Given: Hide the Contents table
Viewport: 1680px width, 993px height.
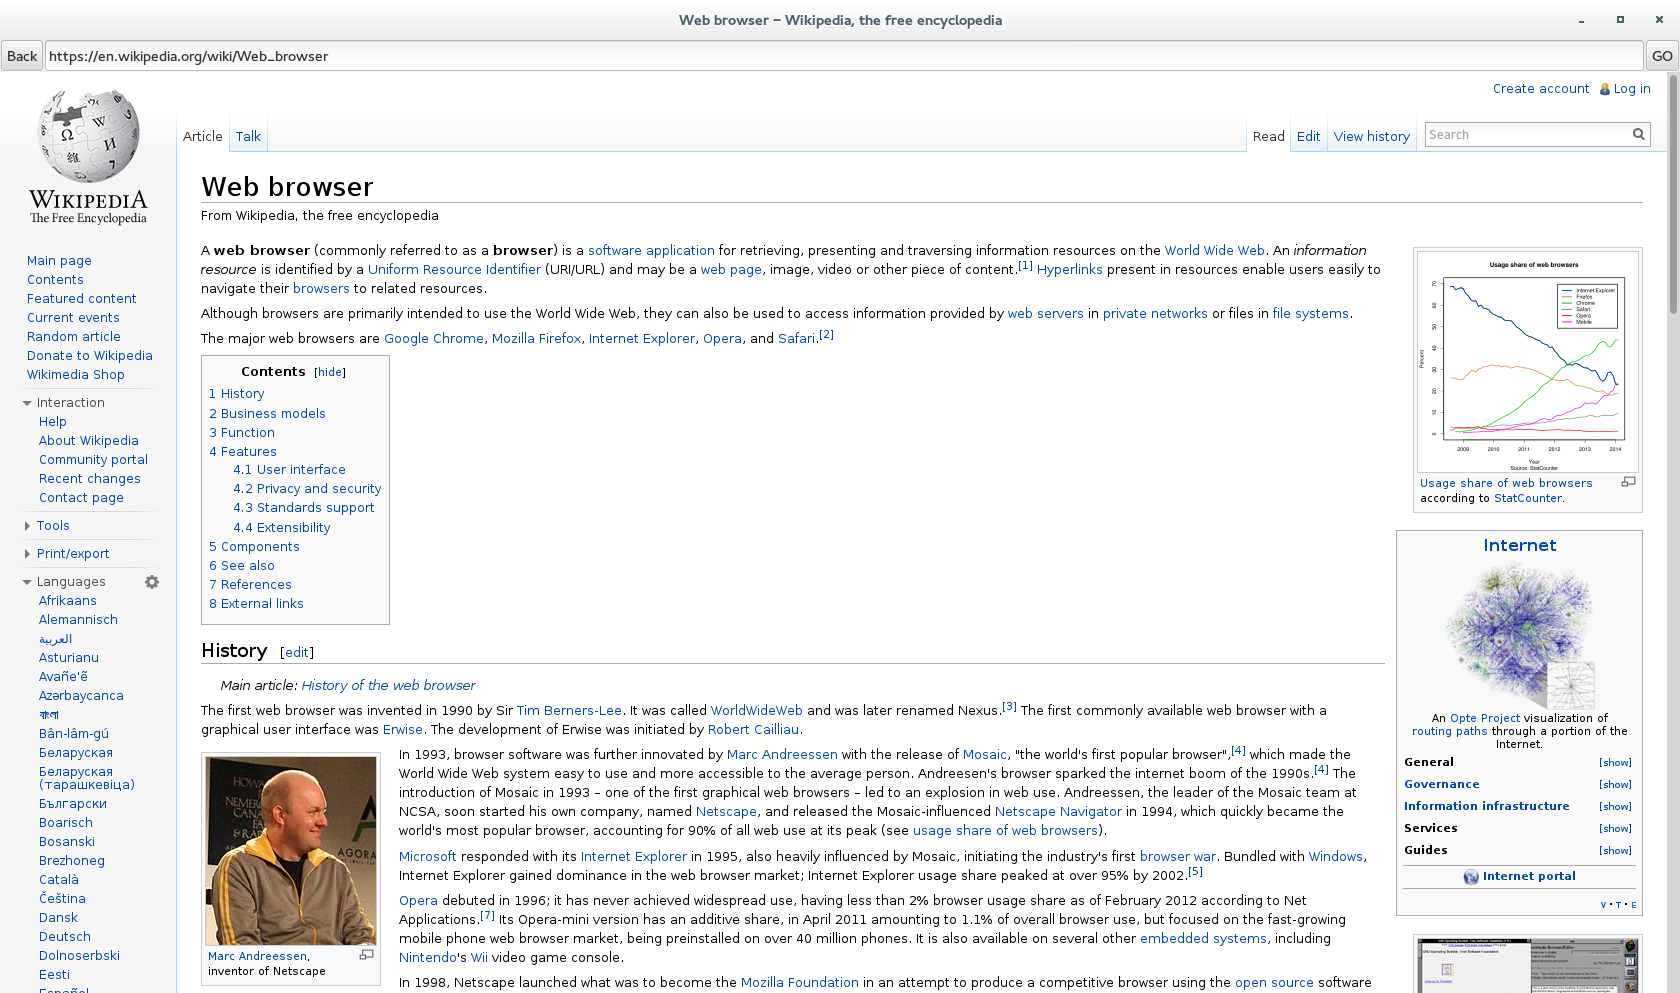Looking at the screenshot, I should point(330,372).
